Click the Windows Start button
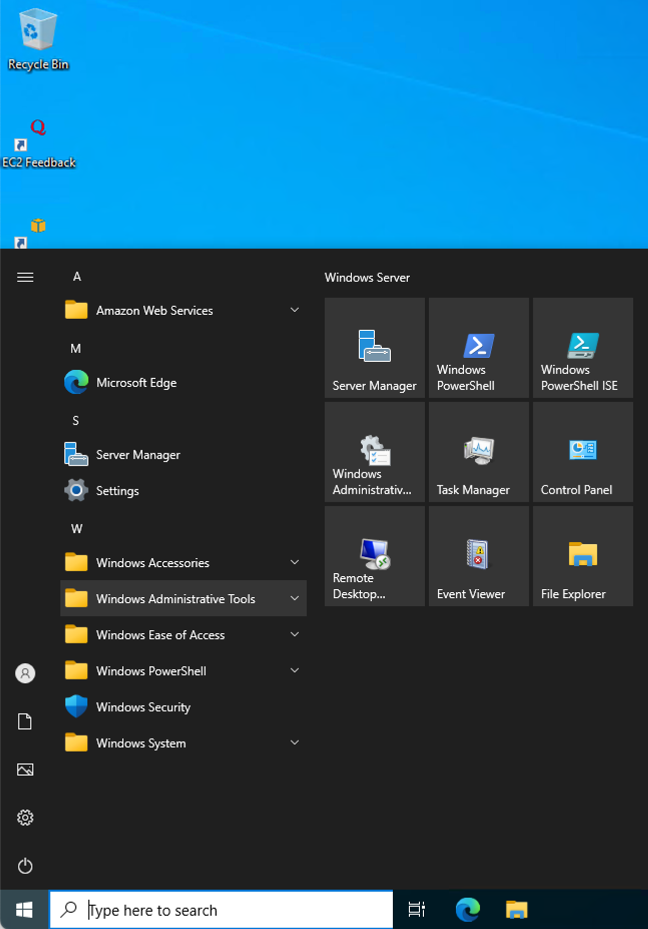Viewport: 648px width, 929px height. click(24, 909)
